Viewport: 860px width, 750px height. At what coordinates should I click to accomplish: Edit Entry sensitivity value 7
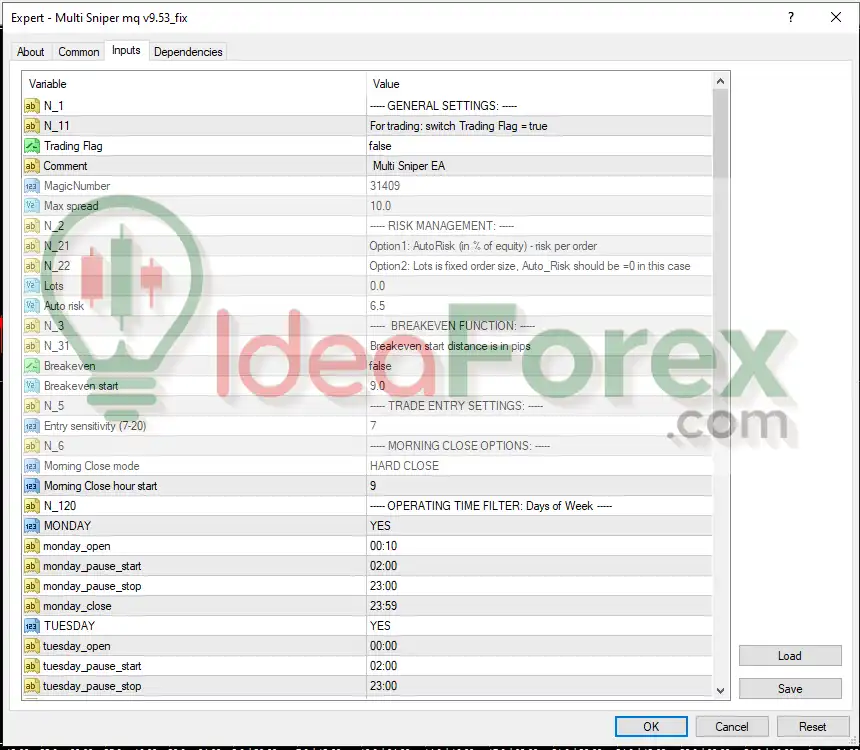tap(539, 426)
